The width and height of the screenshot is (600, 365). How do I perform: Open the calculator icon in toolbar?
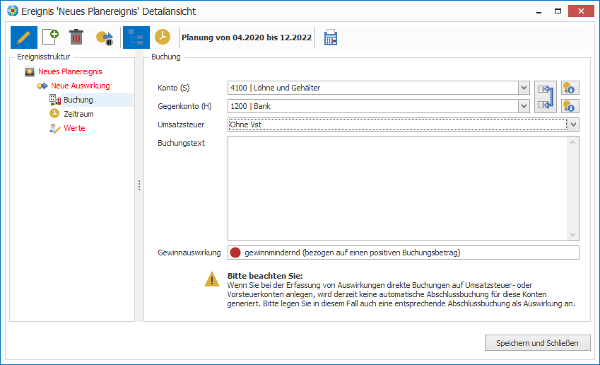tap(331, 37)
